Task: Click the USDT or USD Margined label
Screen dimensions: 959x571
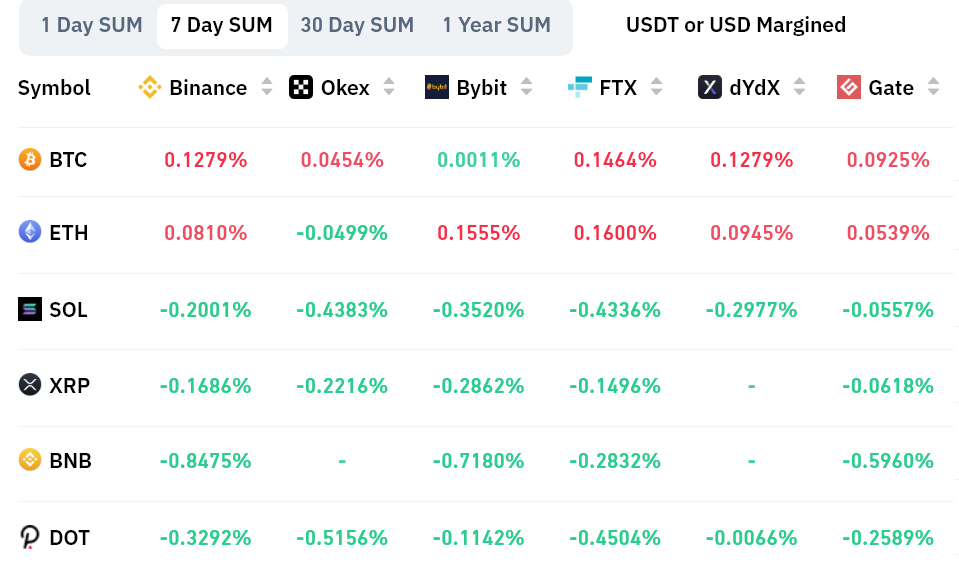Action: tap(735, 25)
